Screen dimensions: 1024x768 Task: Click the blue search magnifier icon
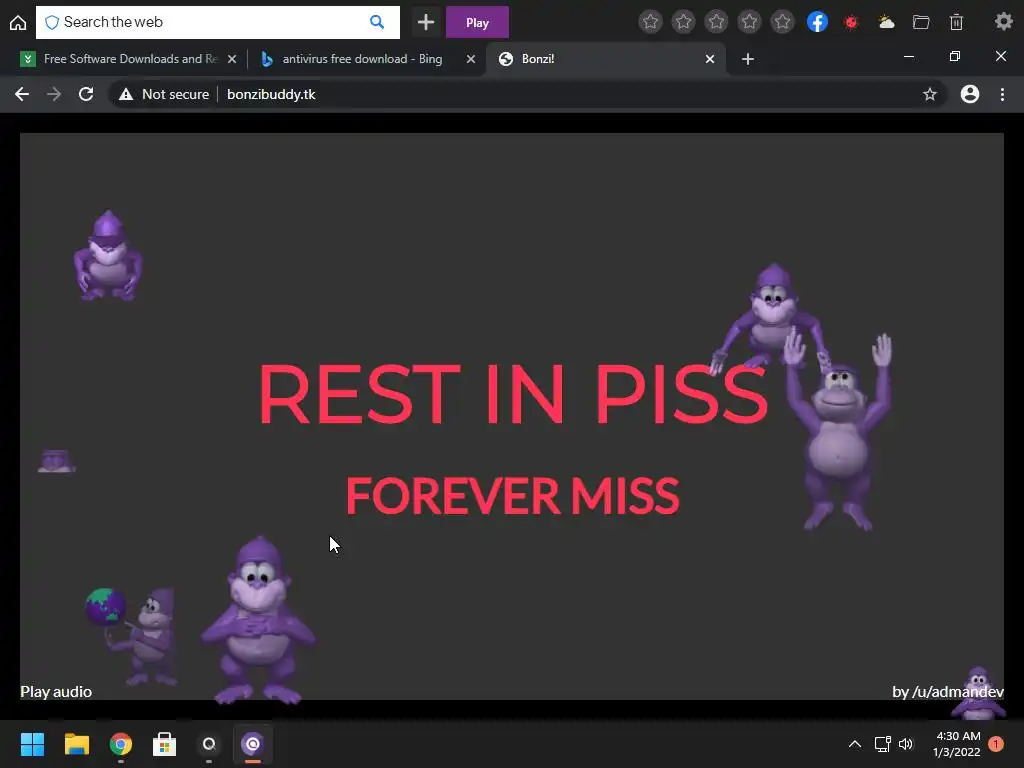point(377,22)
